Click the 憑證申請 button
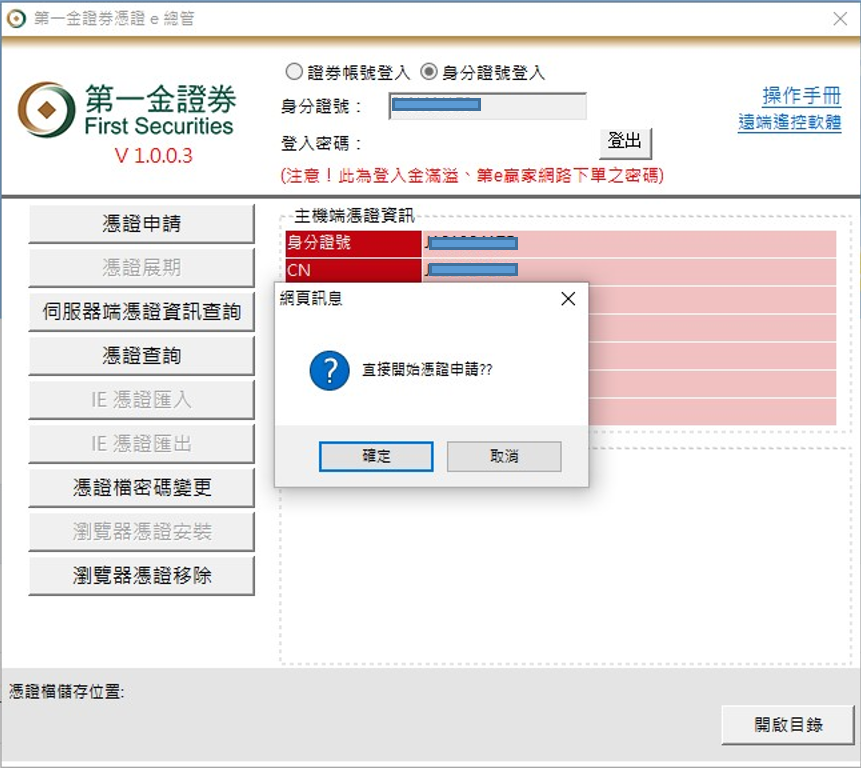861x768 pixels. [141, 224]
